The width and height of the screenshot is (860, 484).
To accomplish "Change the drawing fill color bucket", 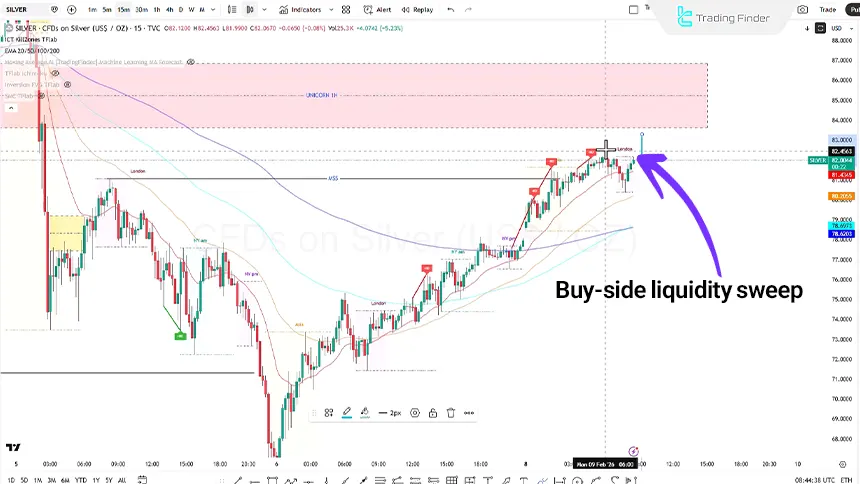I will pyautogui.click(x=365, y=413).
